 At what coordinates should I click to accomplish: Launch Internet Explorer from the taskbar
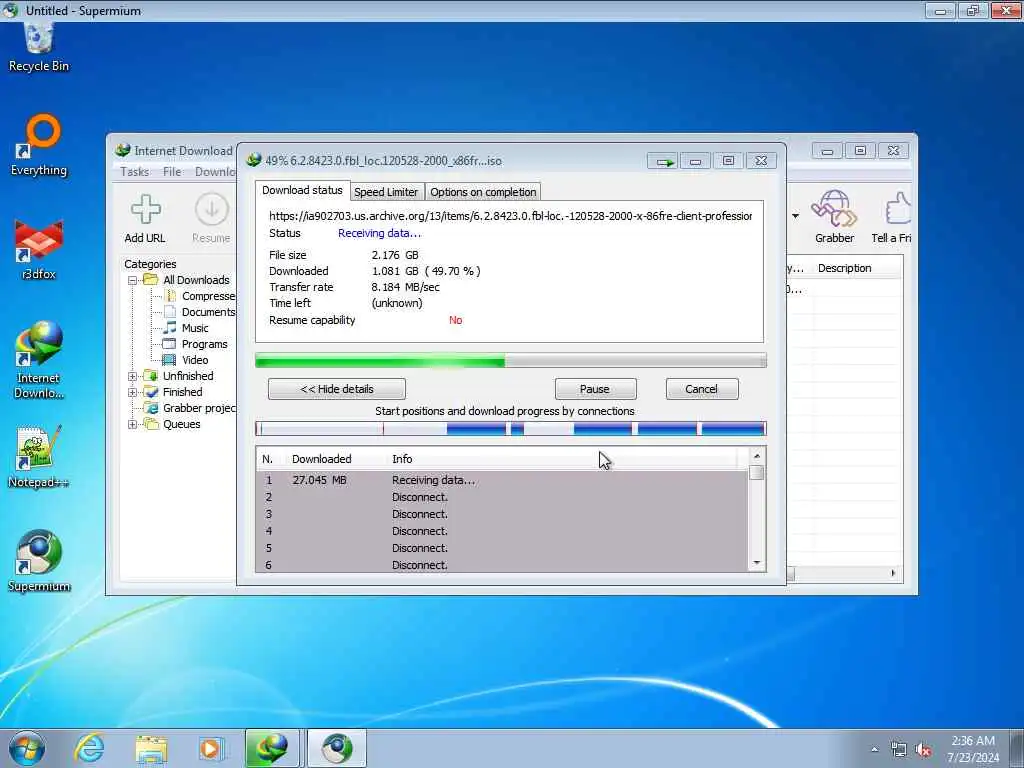click(x=89, y=748)
